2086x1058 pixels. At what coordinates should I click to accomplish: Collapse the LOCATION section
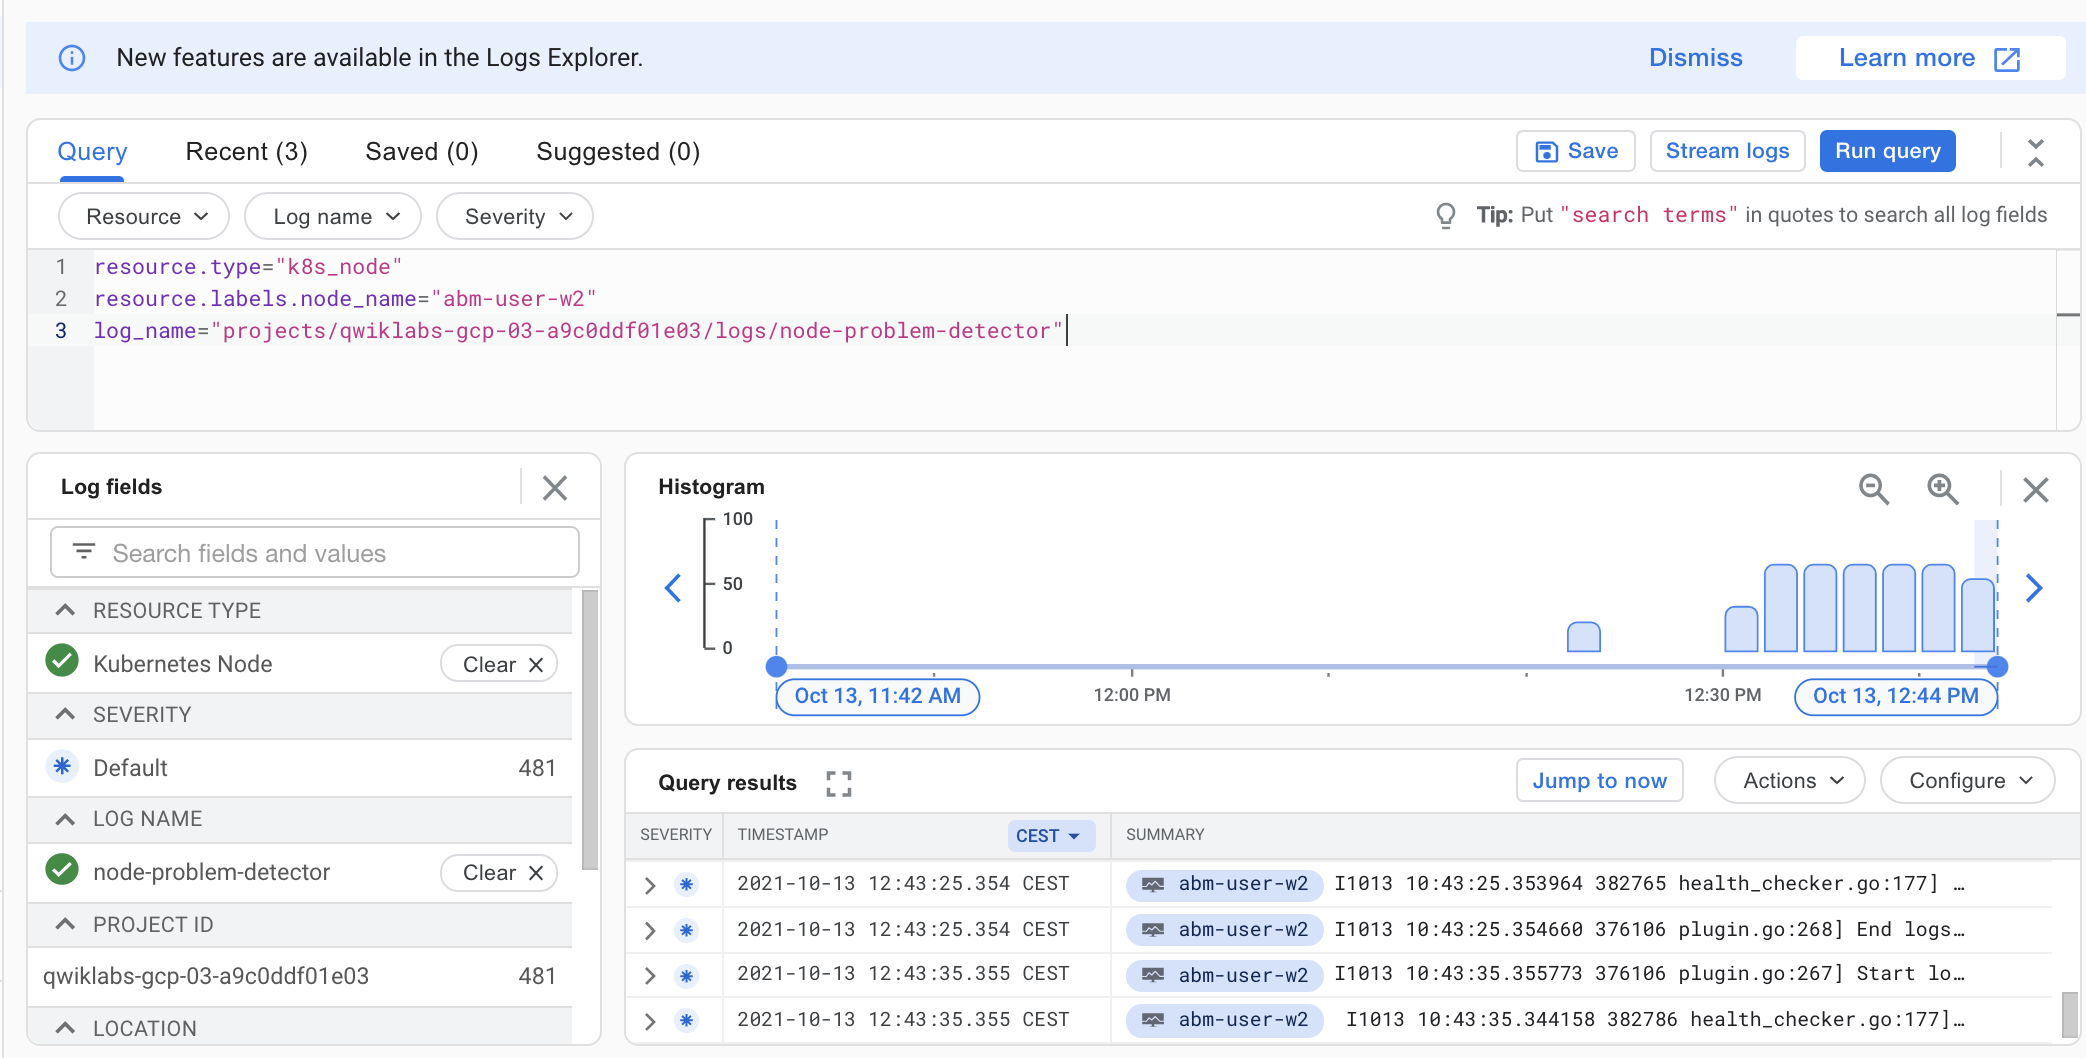pyautogui.click(x=66, y=1028)
